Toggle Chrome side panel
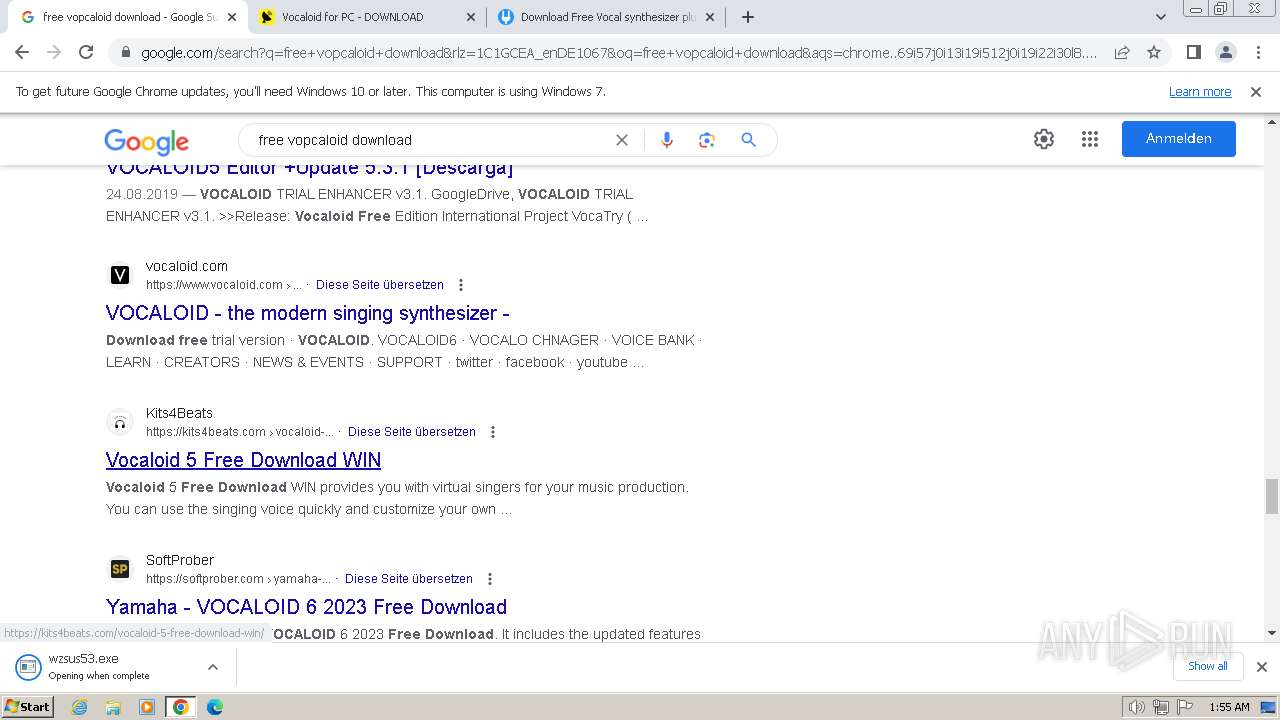Image resolution: width=1280 pixels, height=720 pixels. click(1193, 52)
